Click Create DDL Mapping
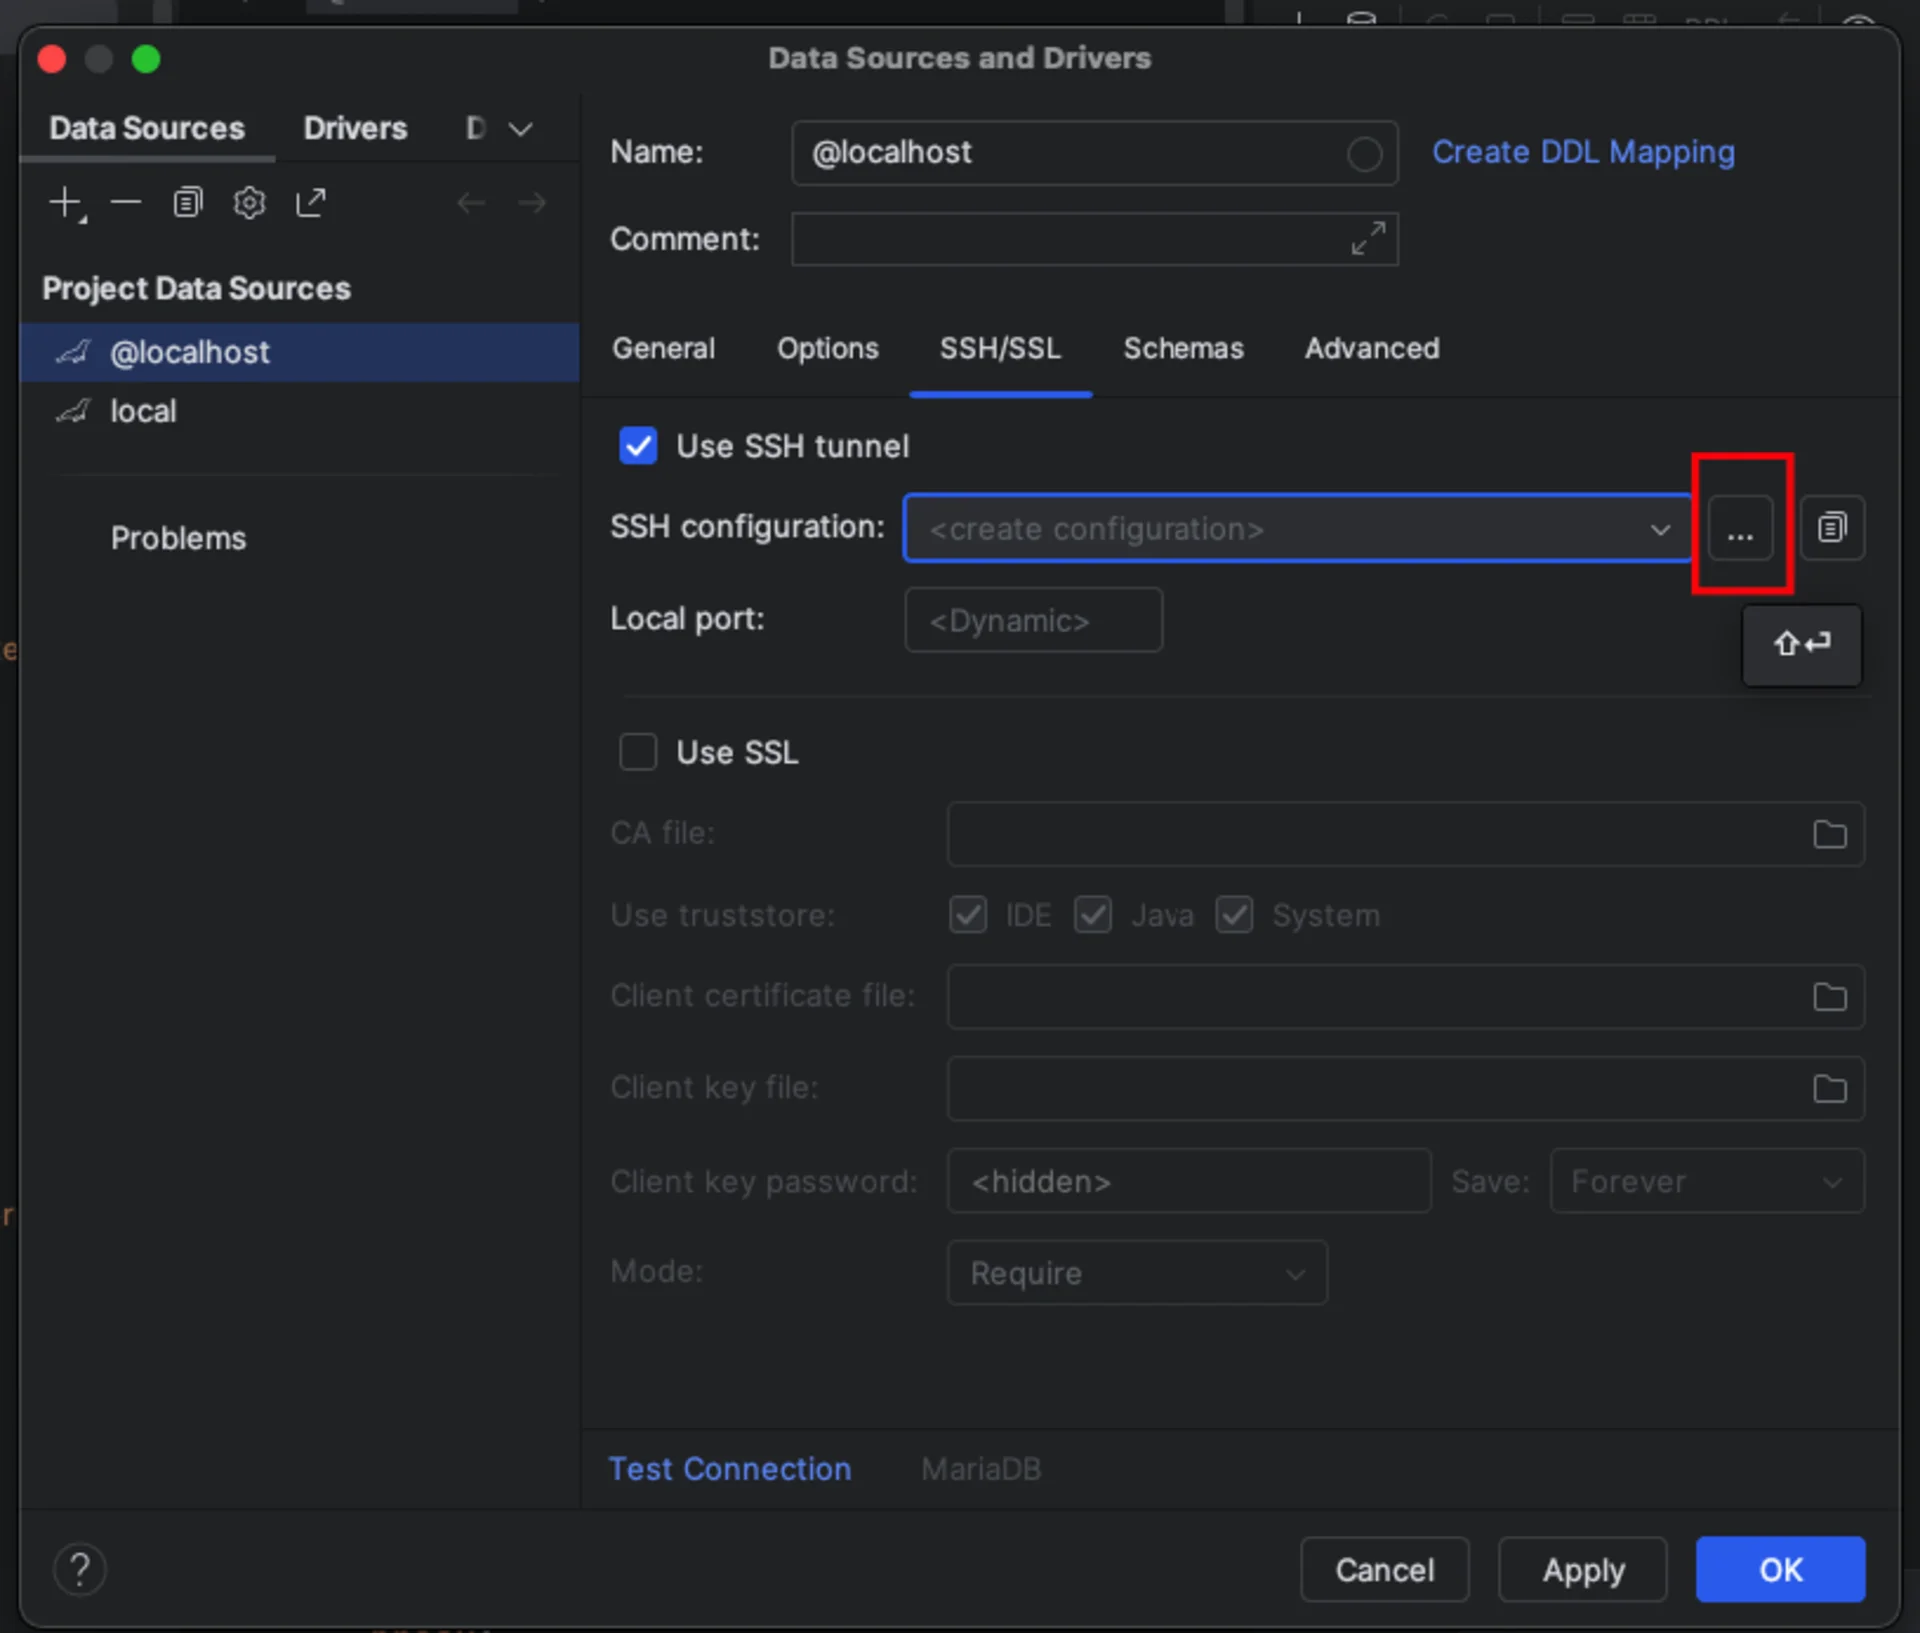 [1583, 152]
